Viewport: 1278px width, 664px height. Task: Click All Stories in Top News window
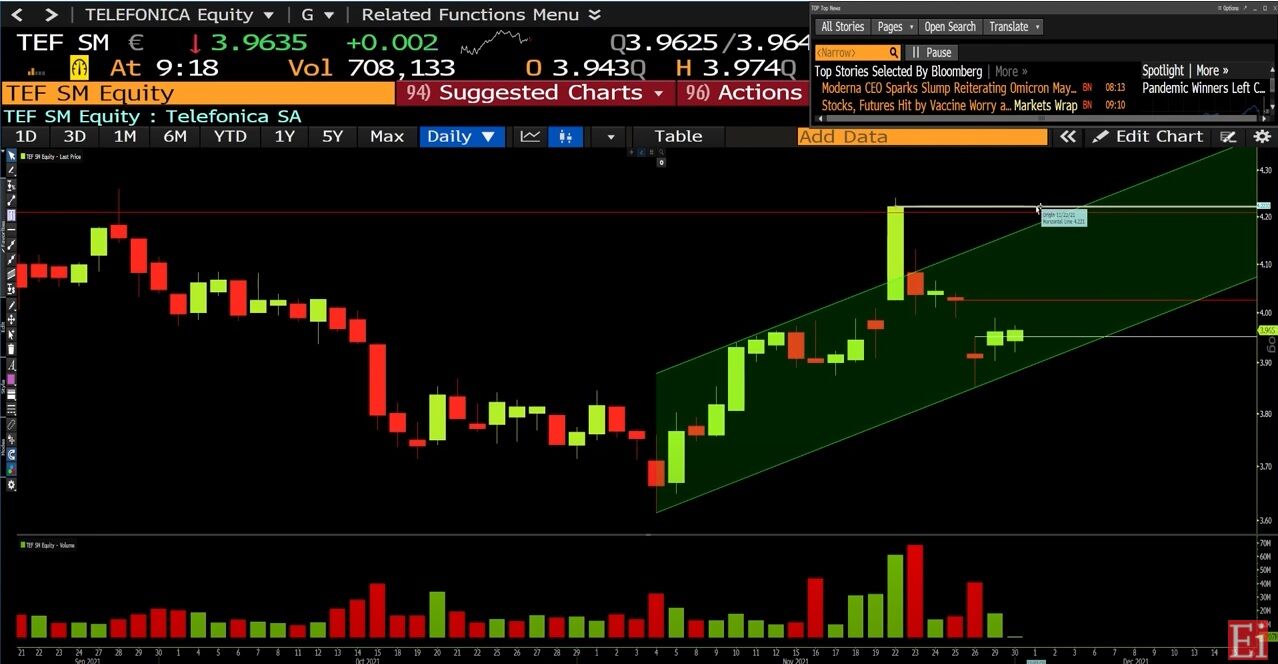coord(842,27)
